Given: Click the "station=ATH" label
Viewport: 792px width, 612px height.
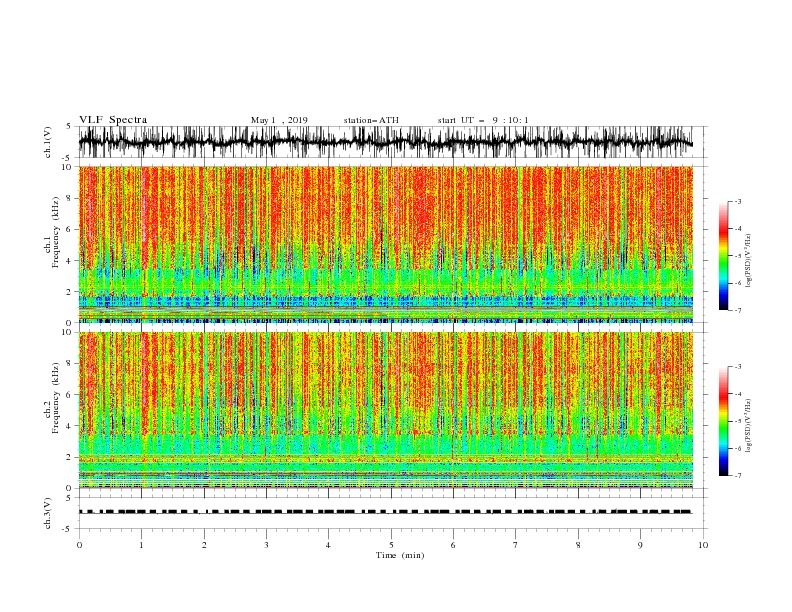Looking at the screenshot, I should click(x=371, y=120).
